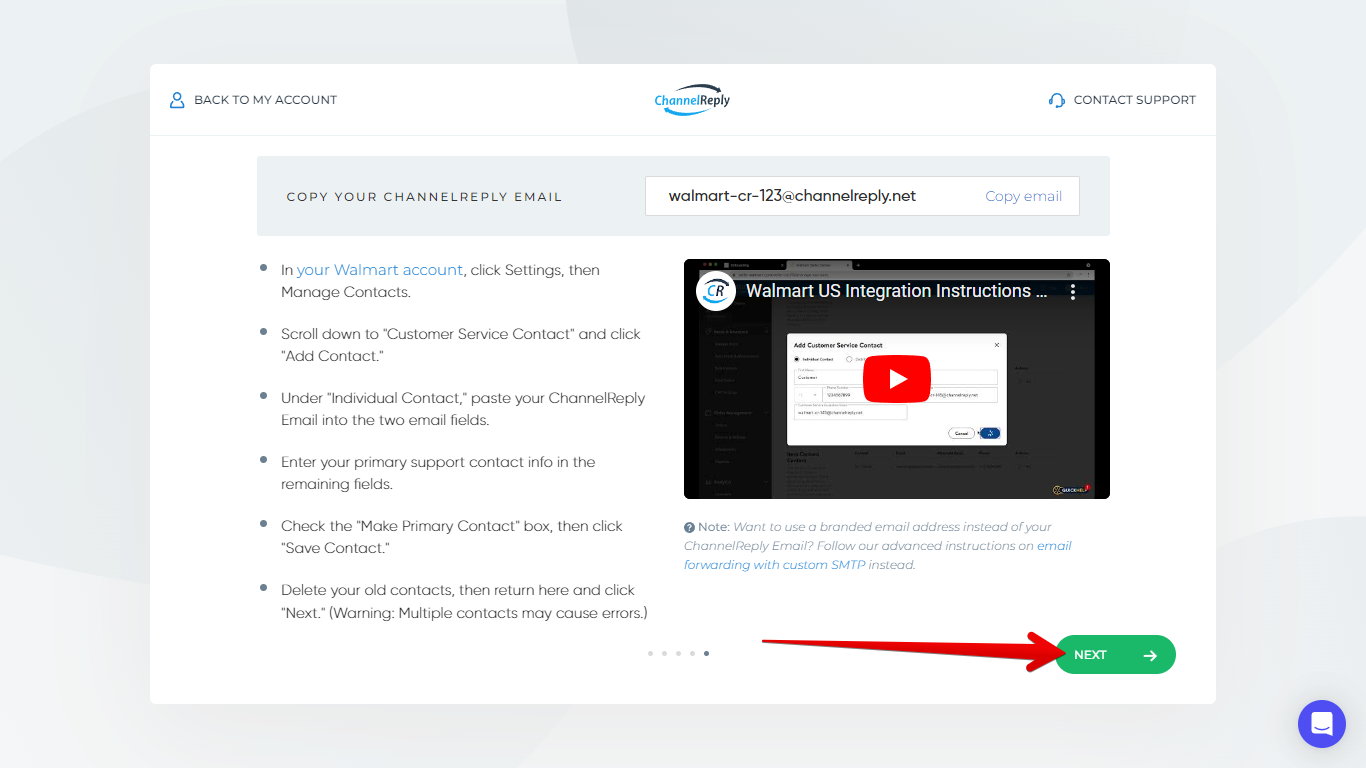Click the arrow icon in NEXT button
Image resolution: width=1366 pixels, height=768 pixels.
[x=1150, y=655]
